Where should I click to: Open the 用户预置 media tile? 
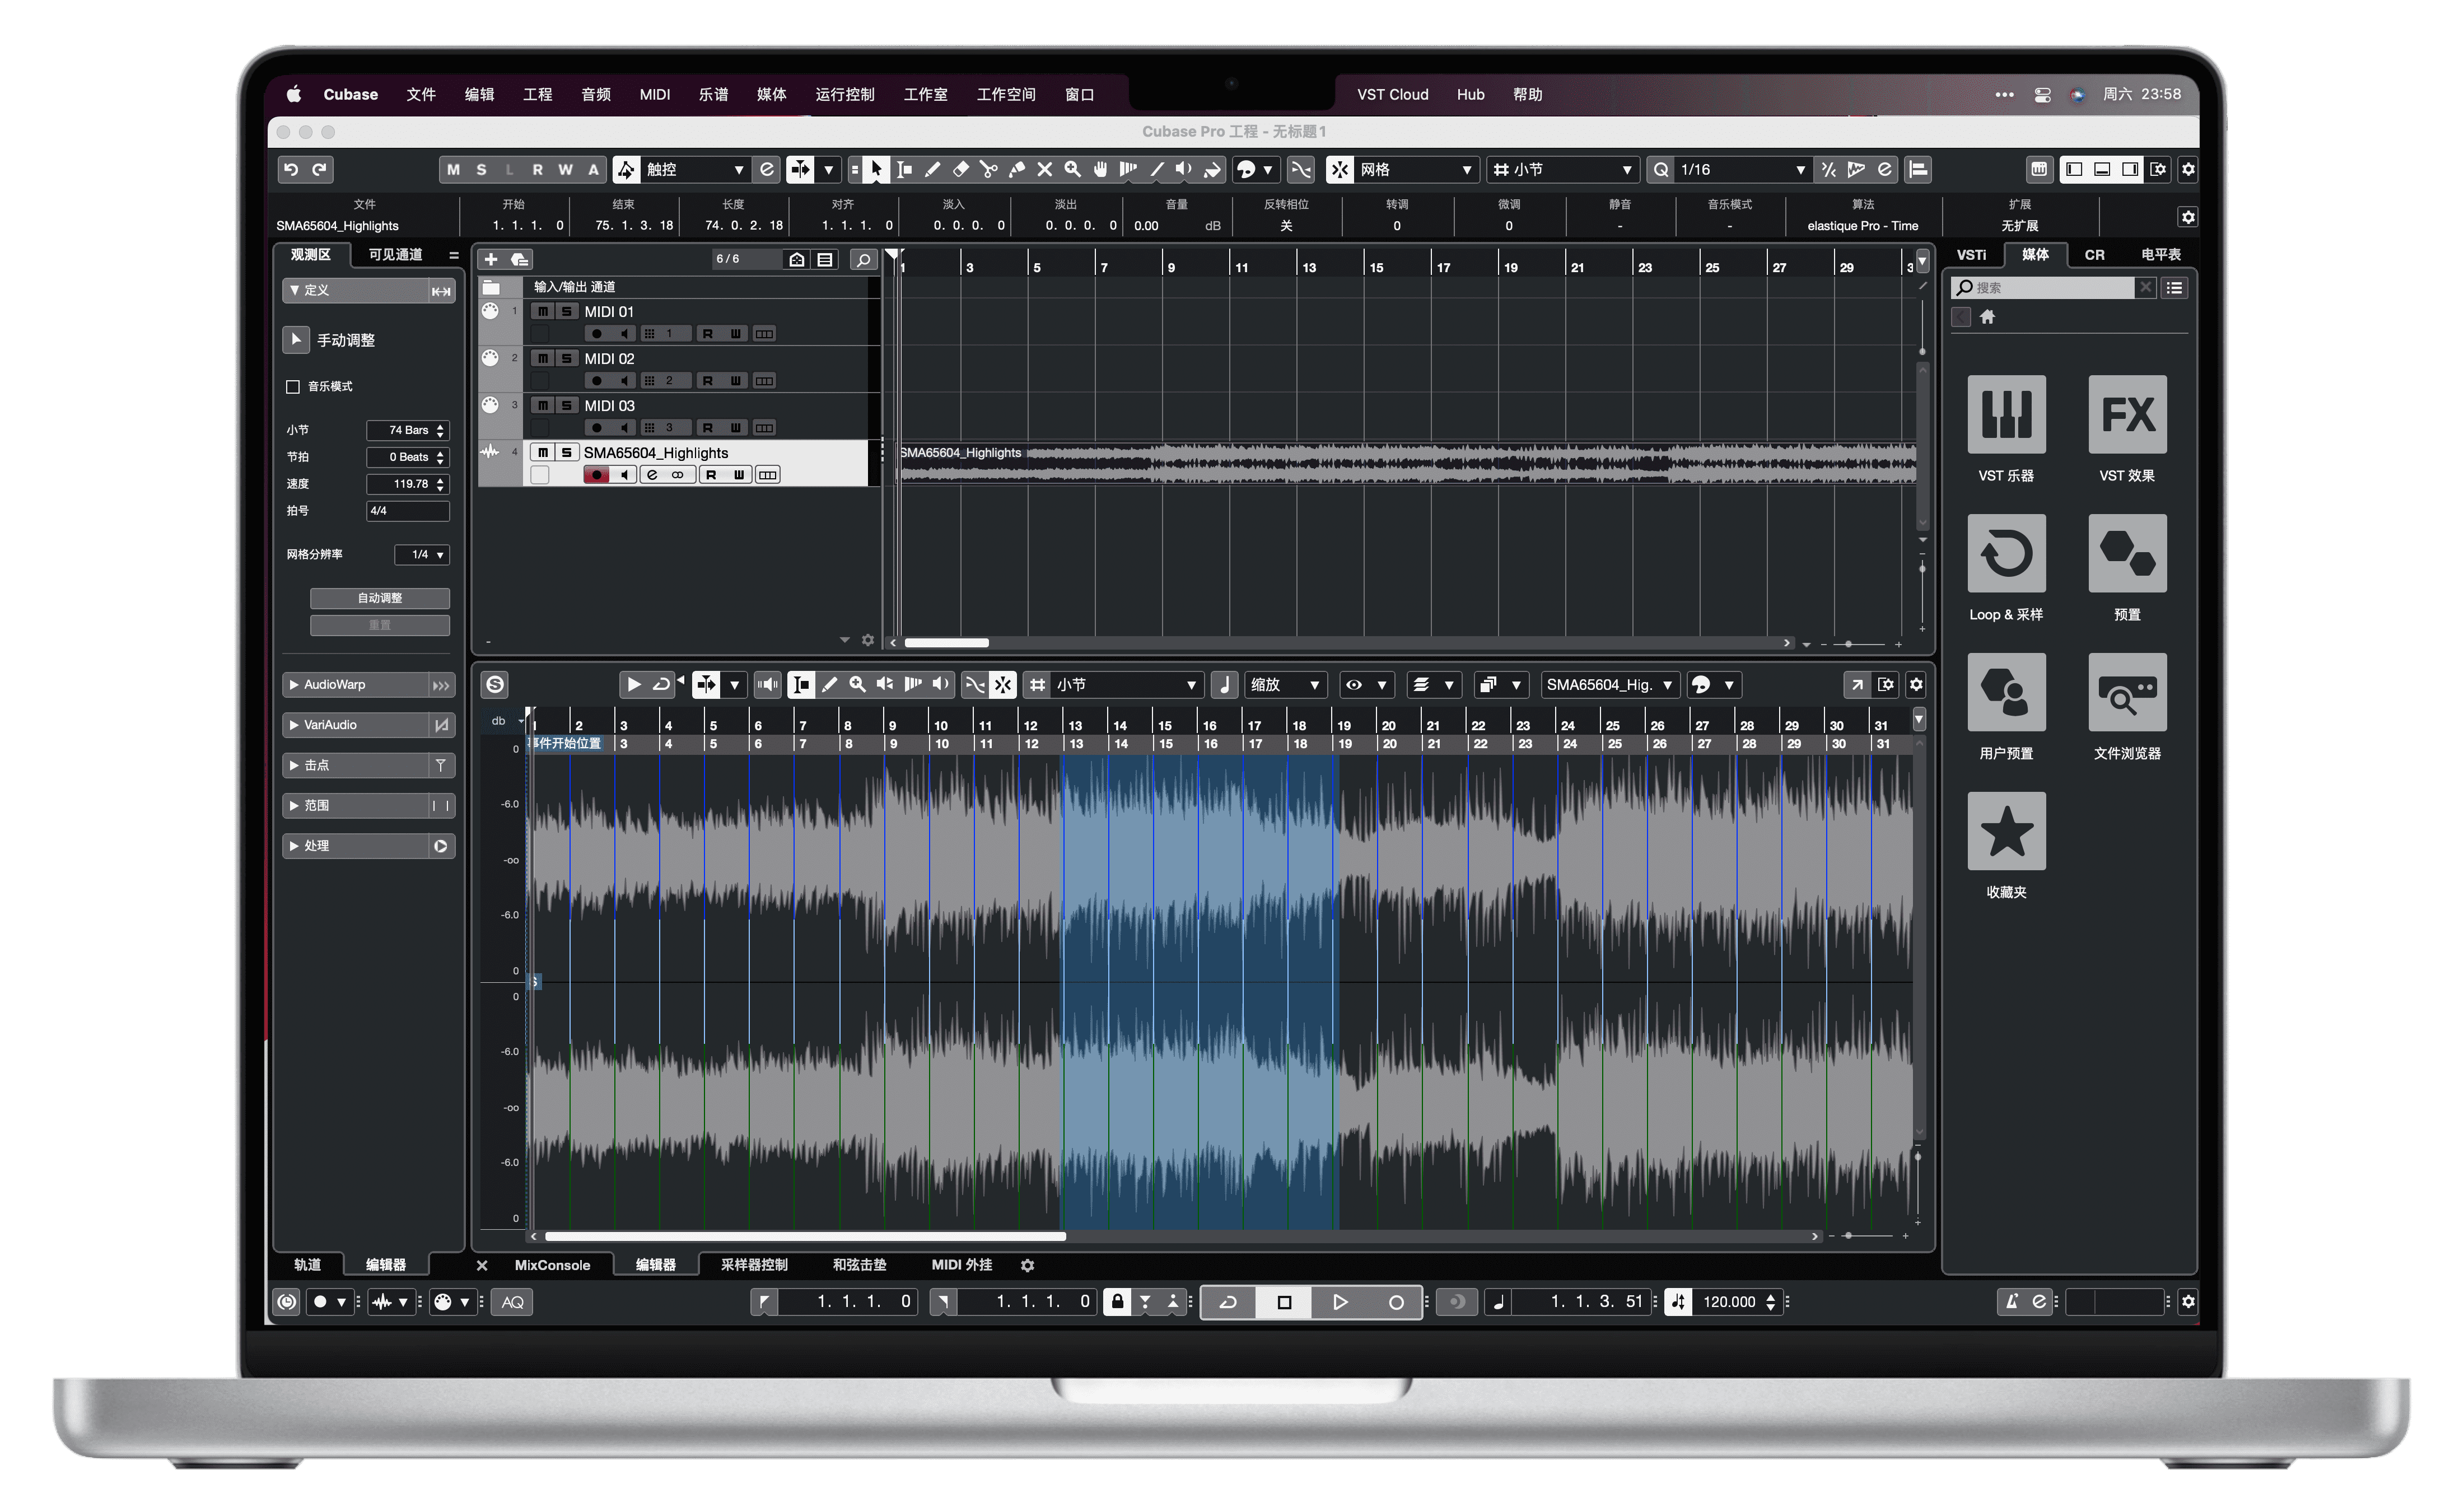point(2006,692)
